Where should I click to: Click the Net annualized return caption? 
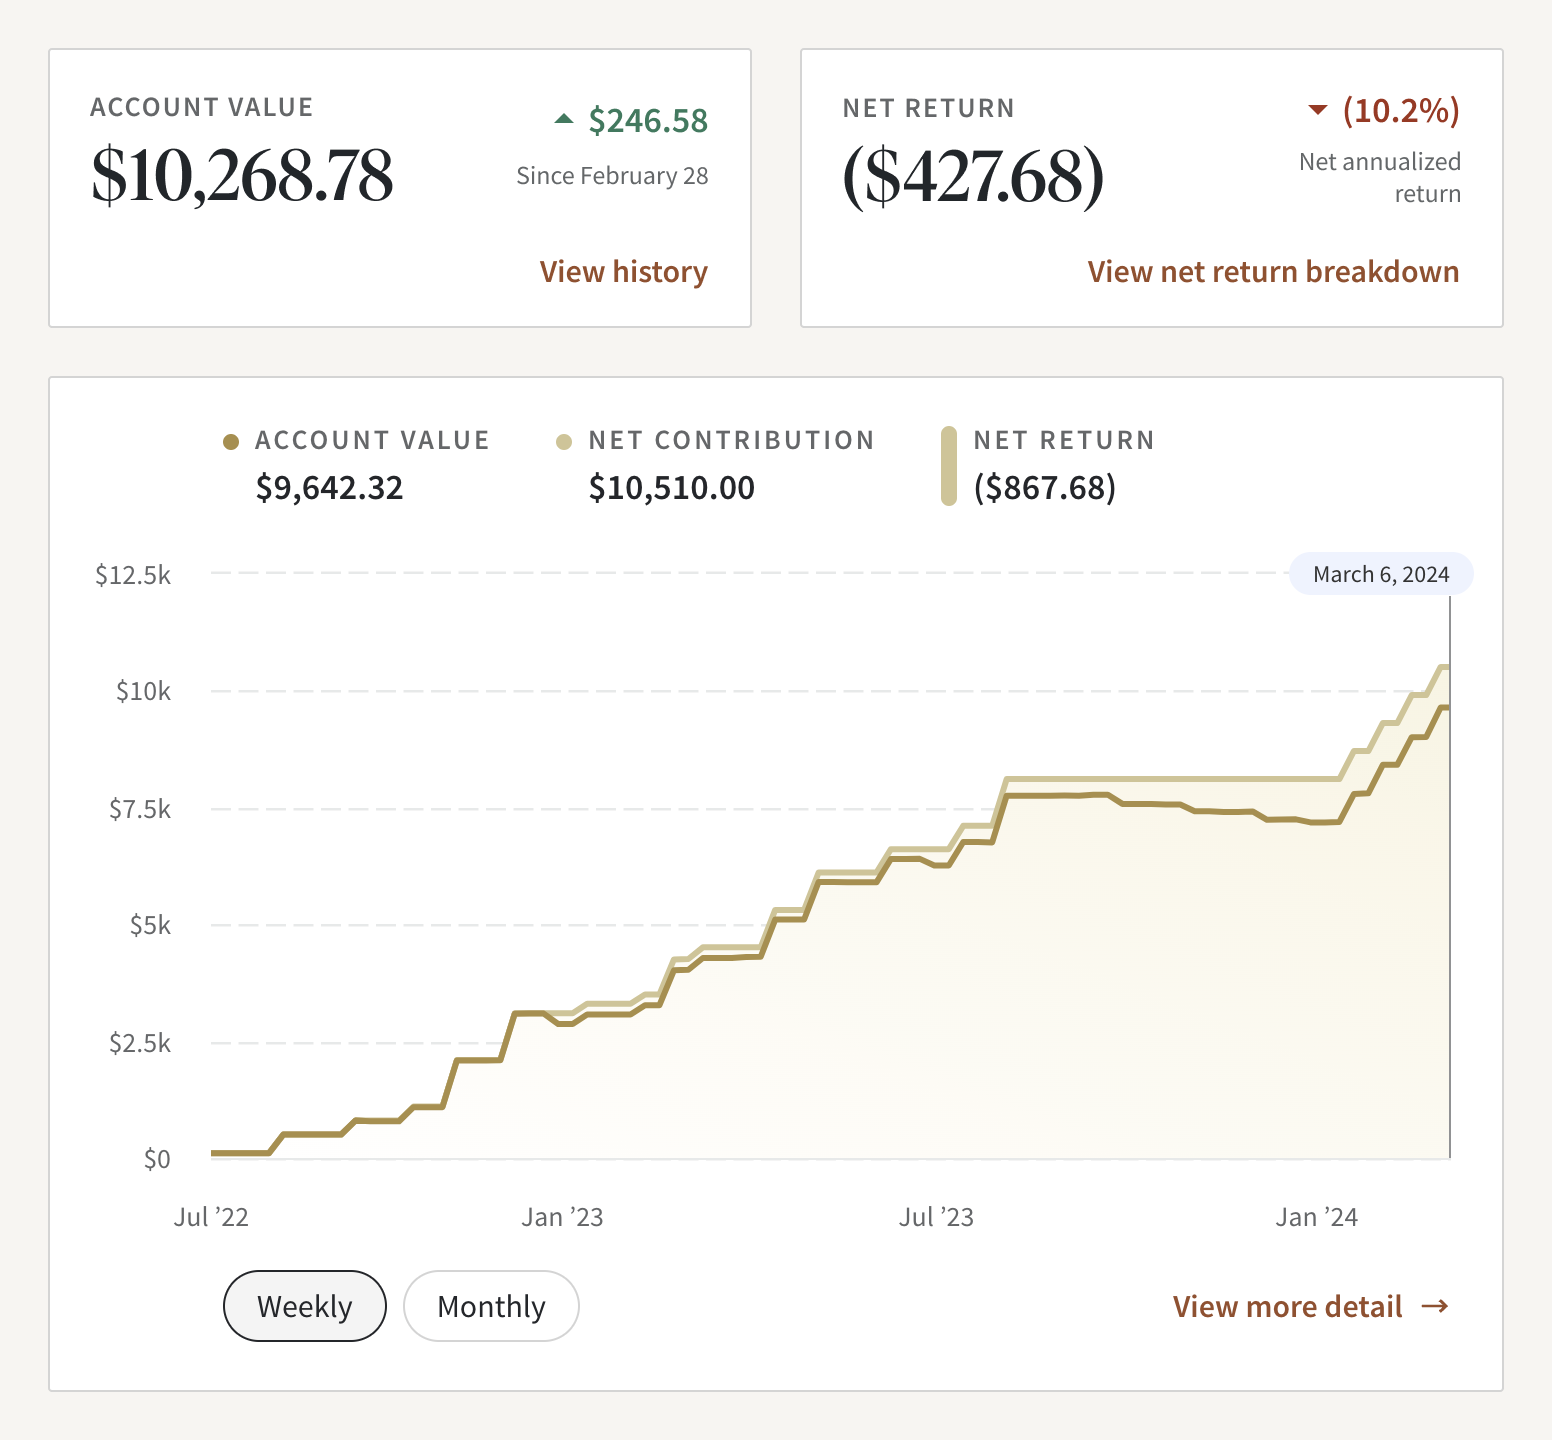click(x=1380, y=178)
